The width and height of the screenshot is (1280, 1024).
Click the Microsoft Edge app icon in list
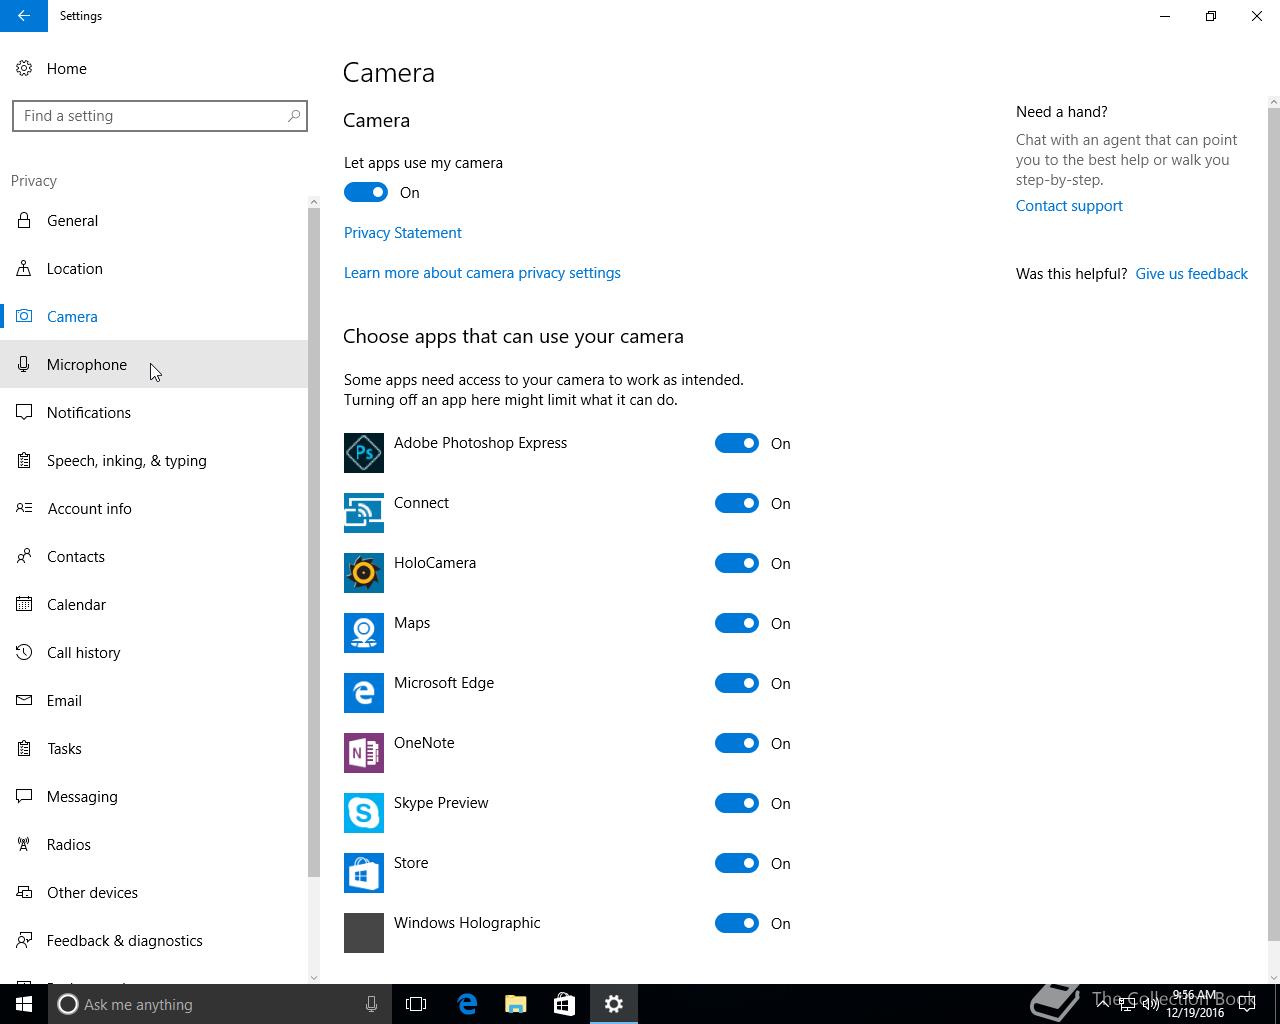[364, 693]
